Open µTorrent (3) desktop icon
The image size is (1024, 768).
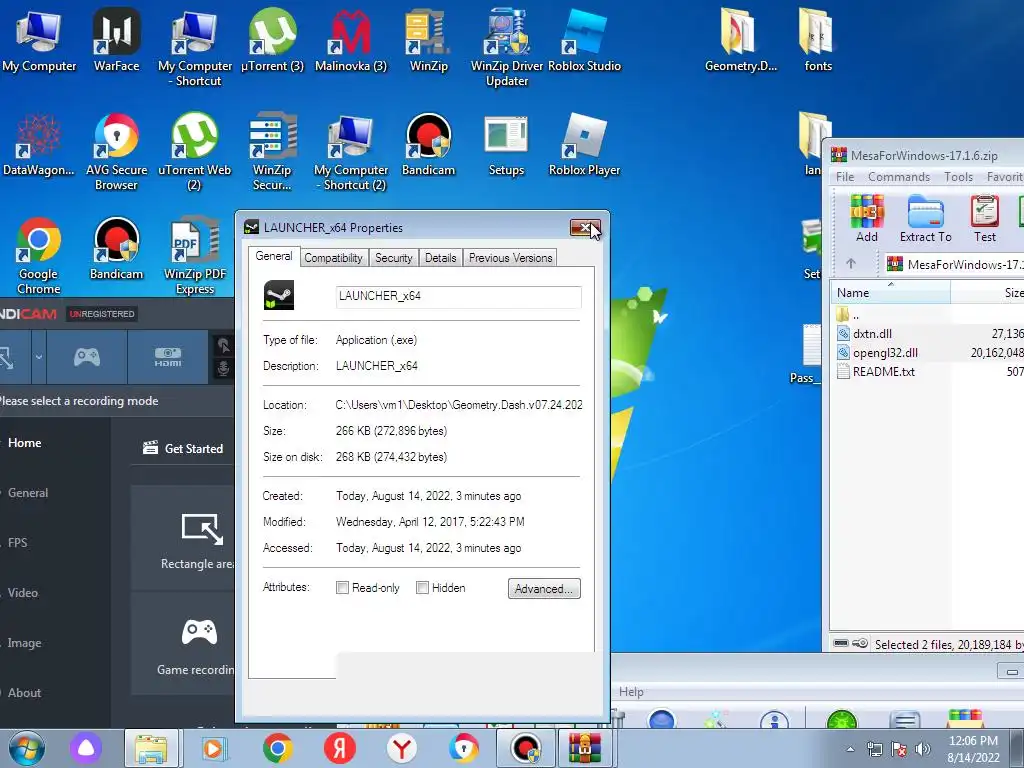[x=272, y=39]
